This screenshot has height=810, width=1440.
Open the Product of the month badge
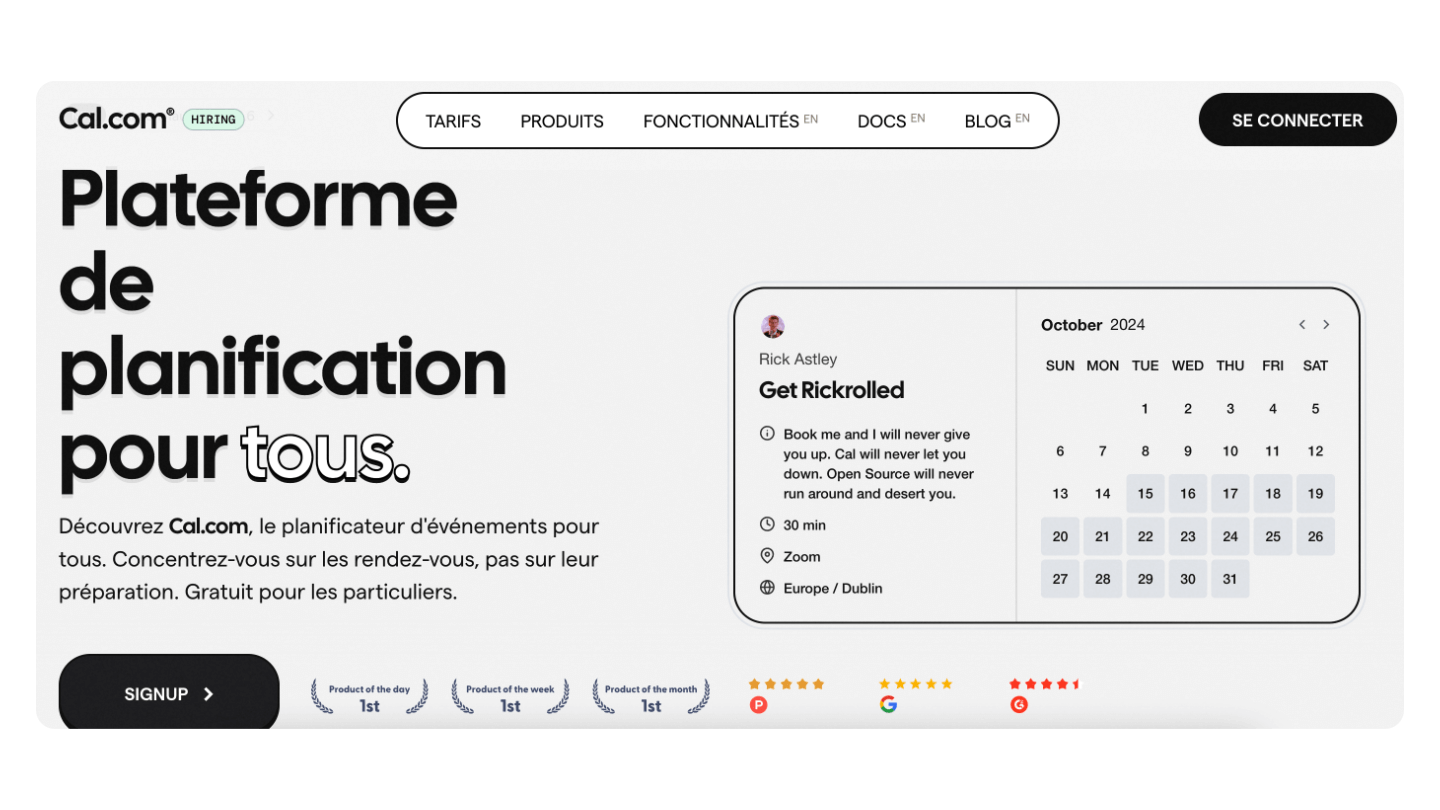[651, 697]
